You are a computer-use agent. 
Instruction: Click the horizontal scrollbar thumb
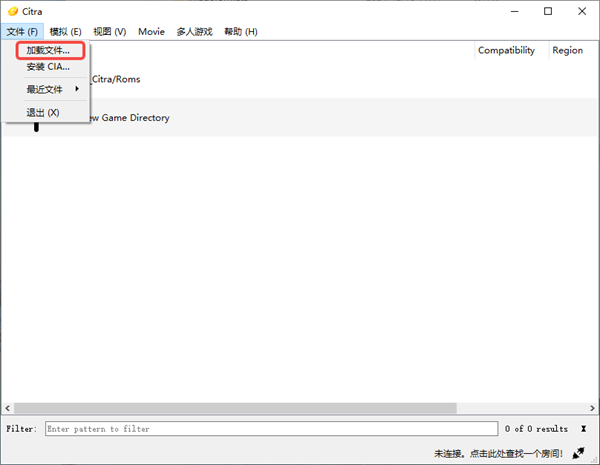tap(235, 408)
